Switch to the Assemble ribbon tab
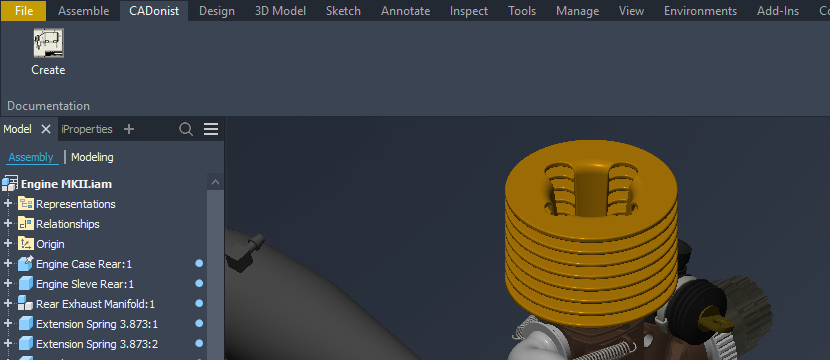 click(84, 11)
